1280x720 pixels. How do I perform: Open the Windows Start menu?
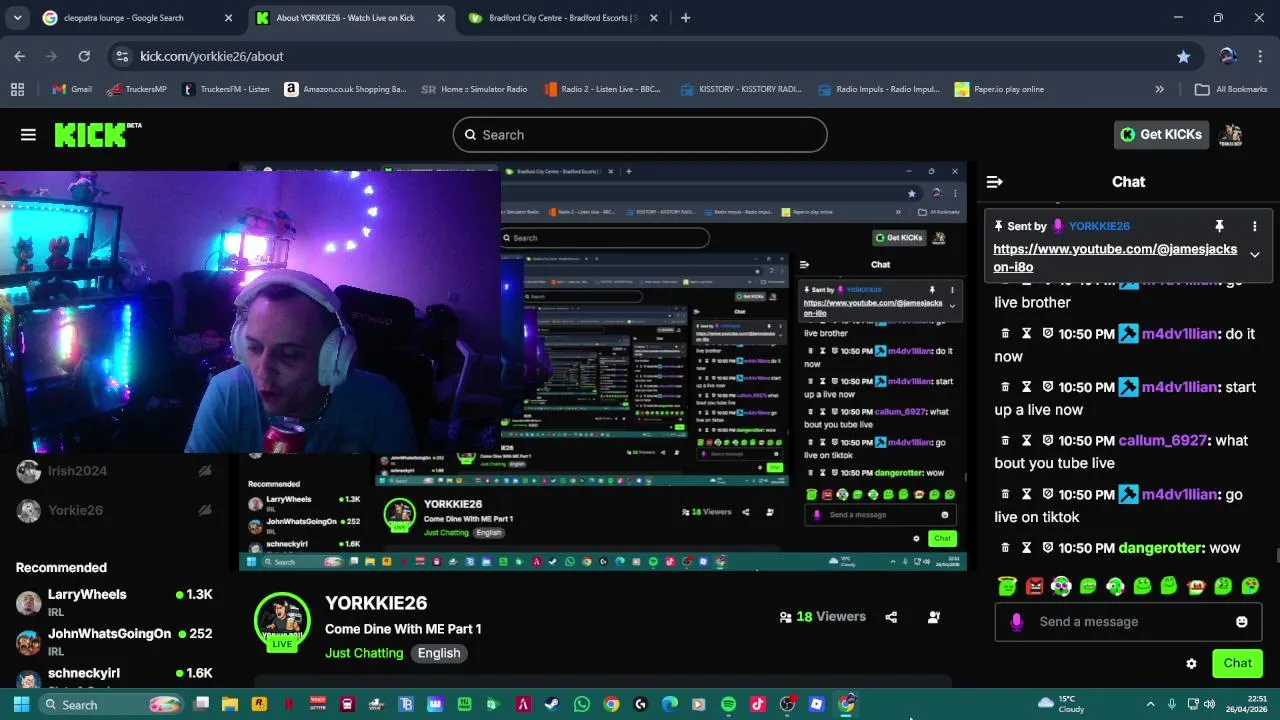point(21,704)
